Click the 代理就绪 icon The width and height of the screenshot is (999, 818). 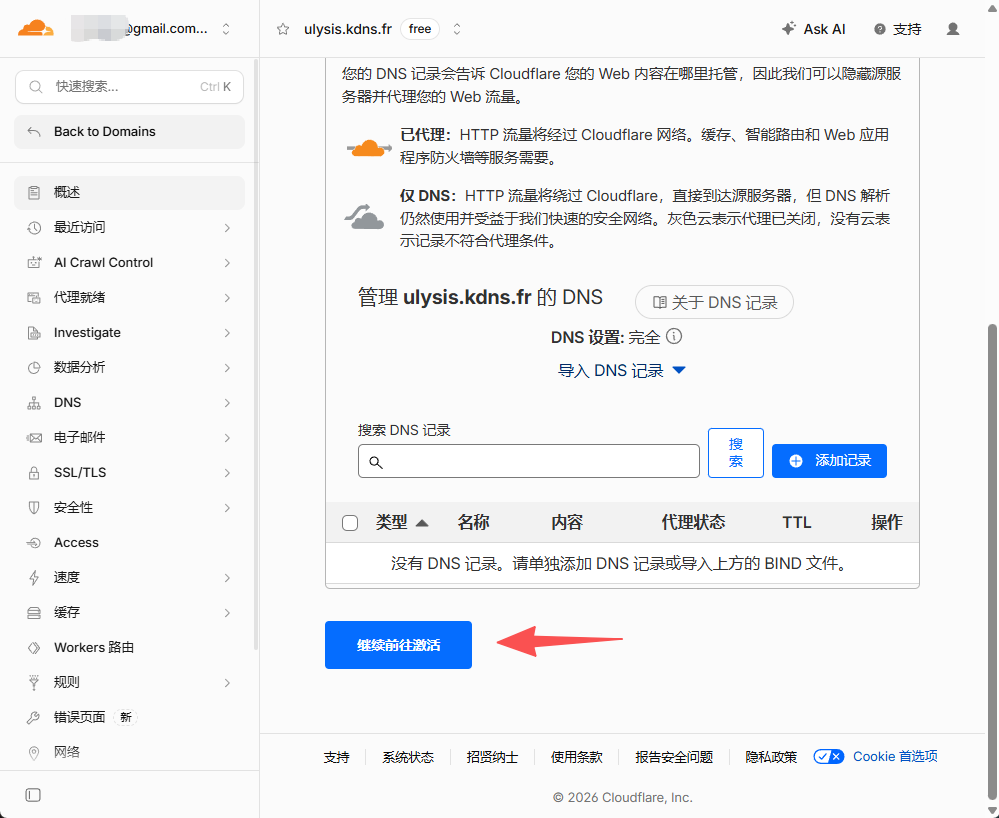(34, 298)
